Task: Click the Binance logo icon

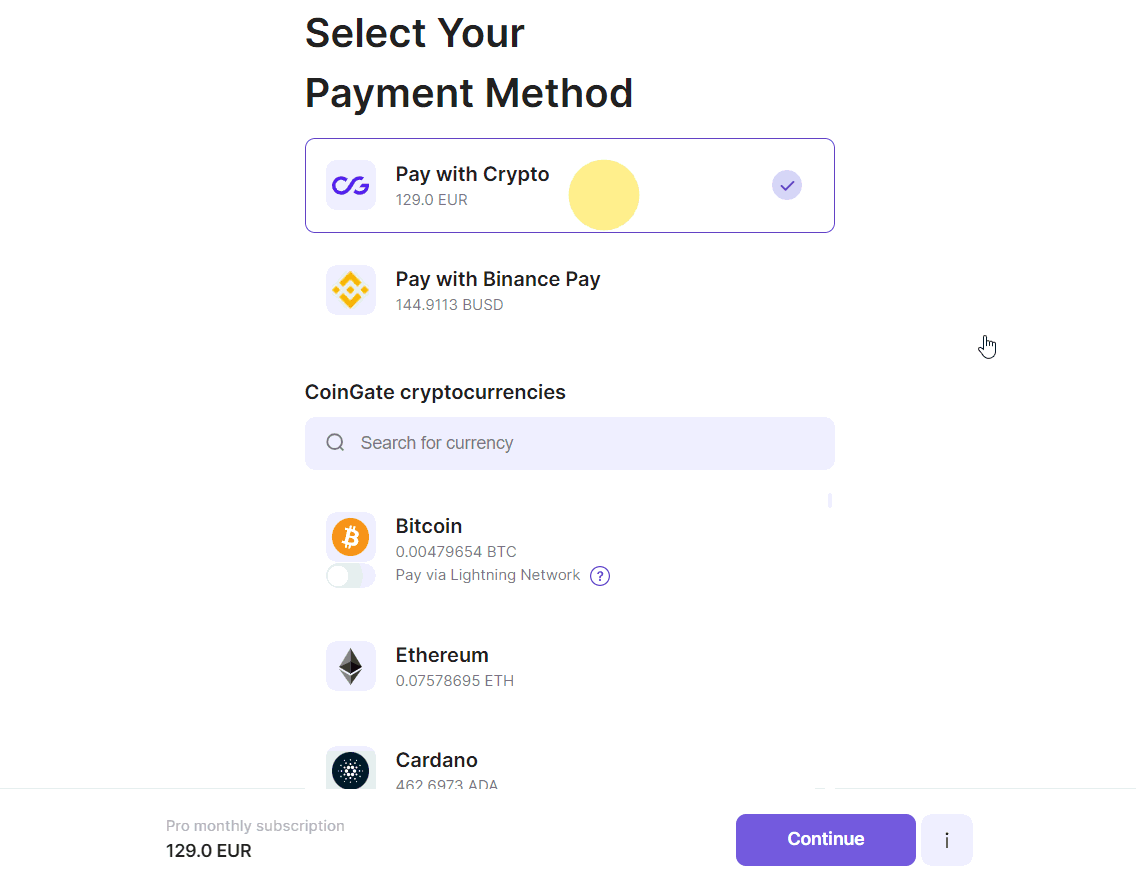Action: coord(350,290)
